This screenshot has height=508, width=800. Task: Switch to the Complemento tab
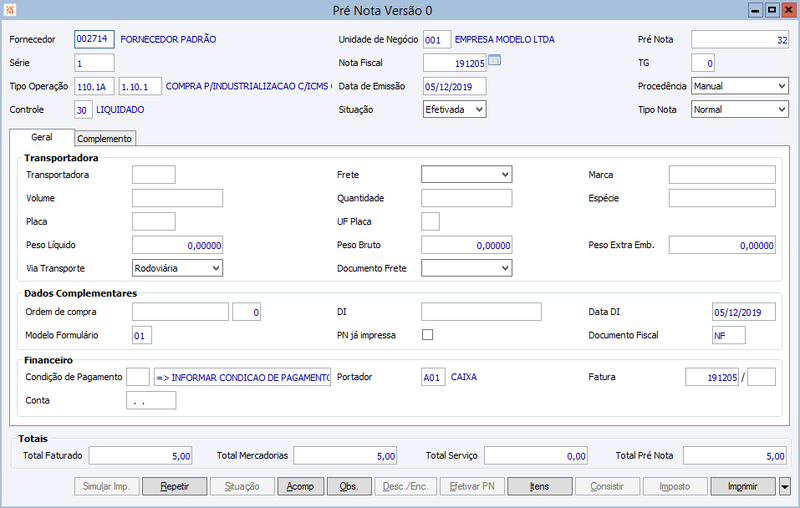click(105, 138)
